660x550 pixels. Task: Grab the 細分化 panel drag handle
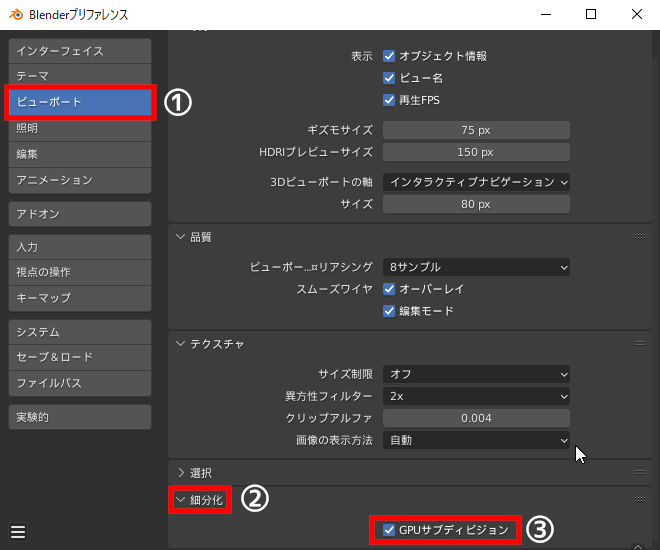[x=639, y=500]
